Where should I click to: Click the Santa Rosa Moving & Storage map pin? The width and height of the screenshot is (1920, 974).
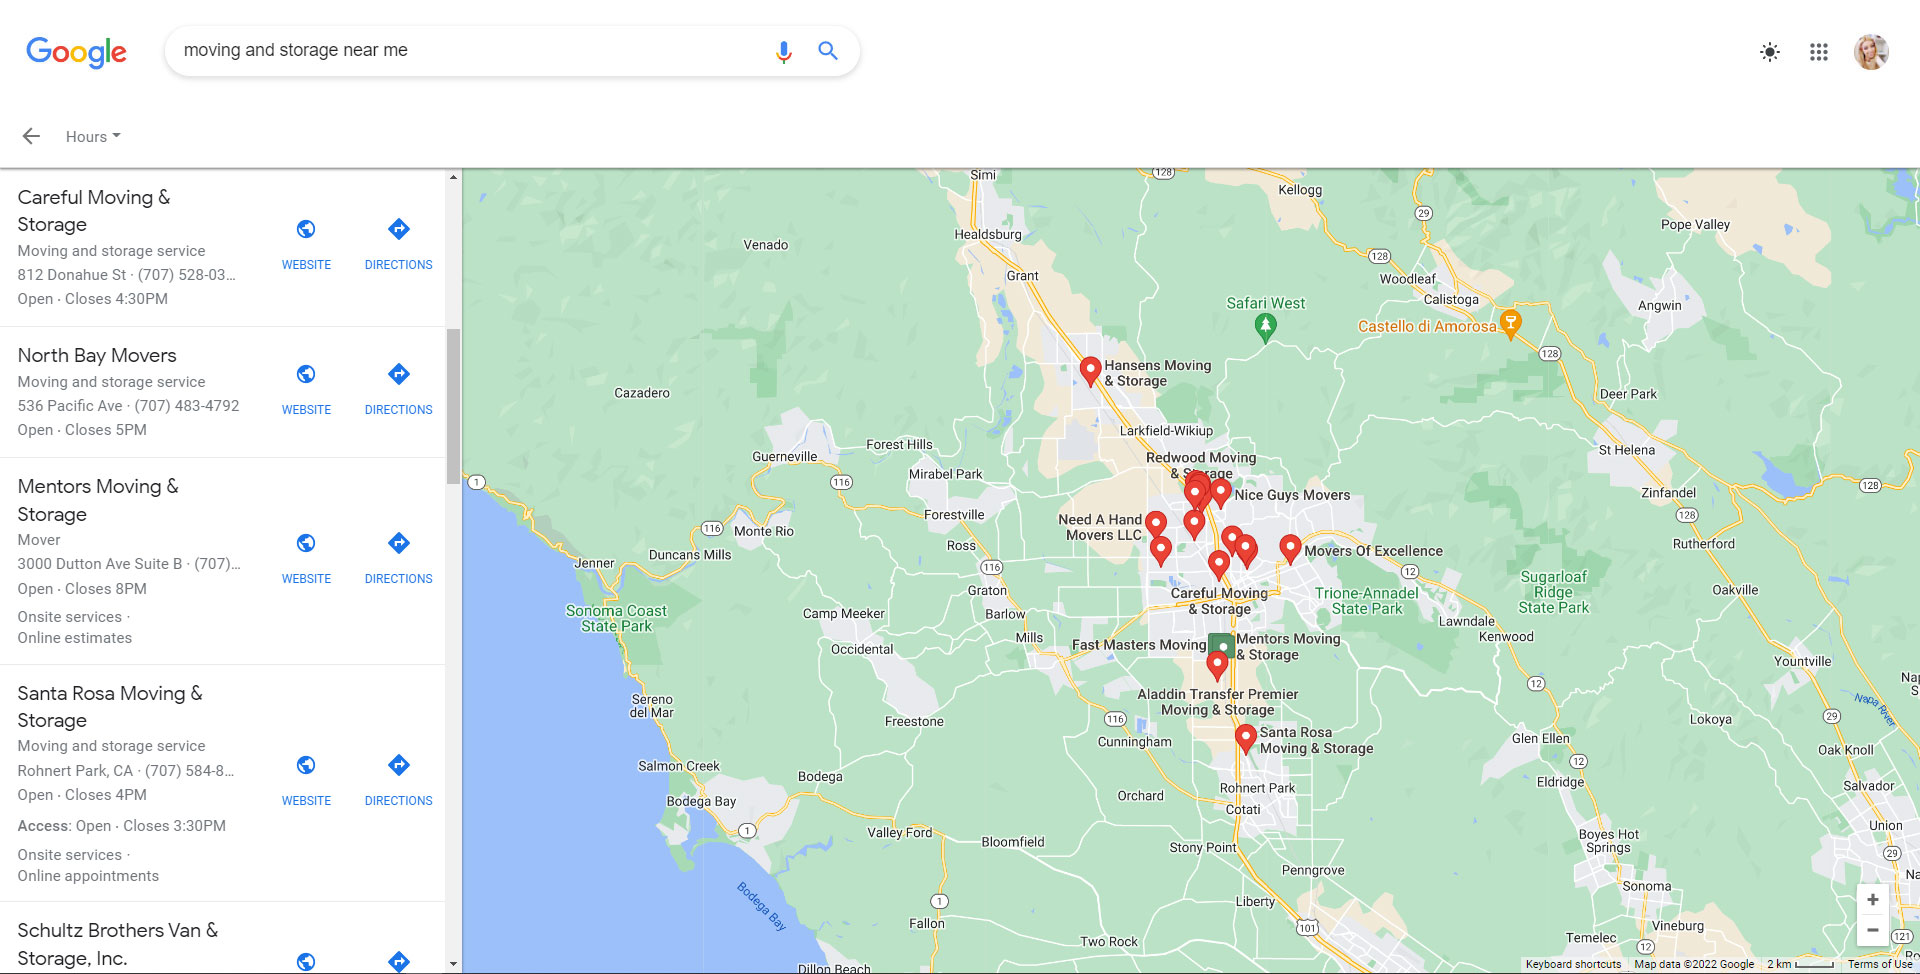click(x=1245, y=739)
